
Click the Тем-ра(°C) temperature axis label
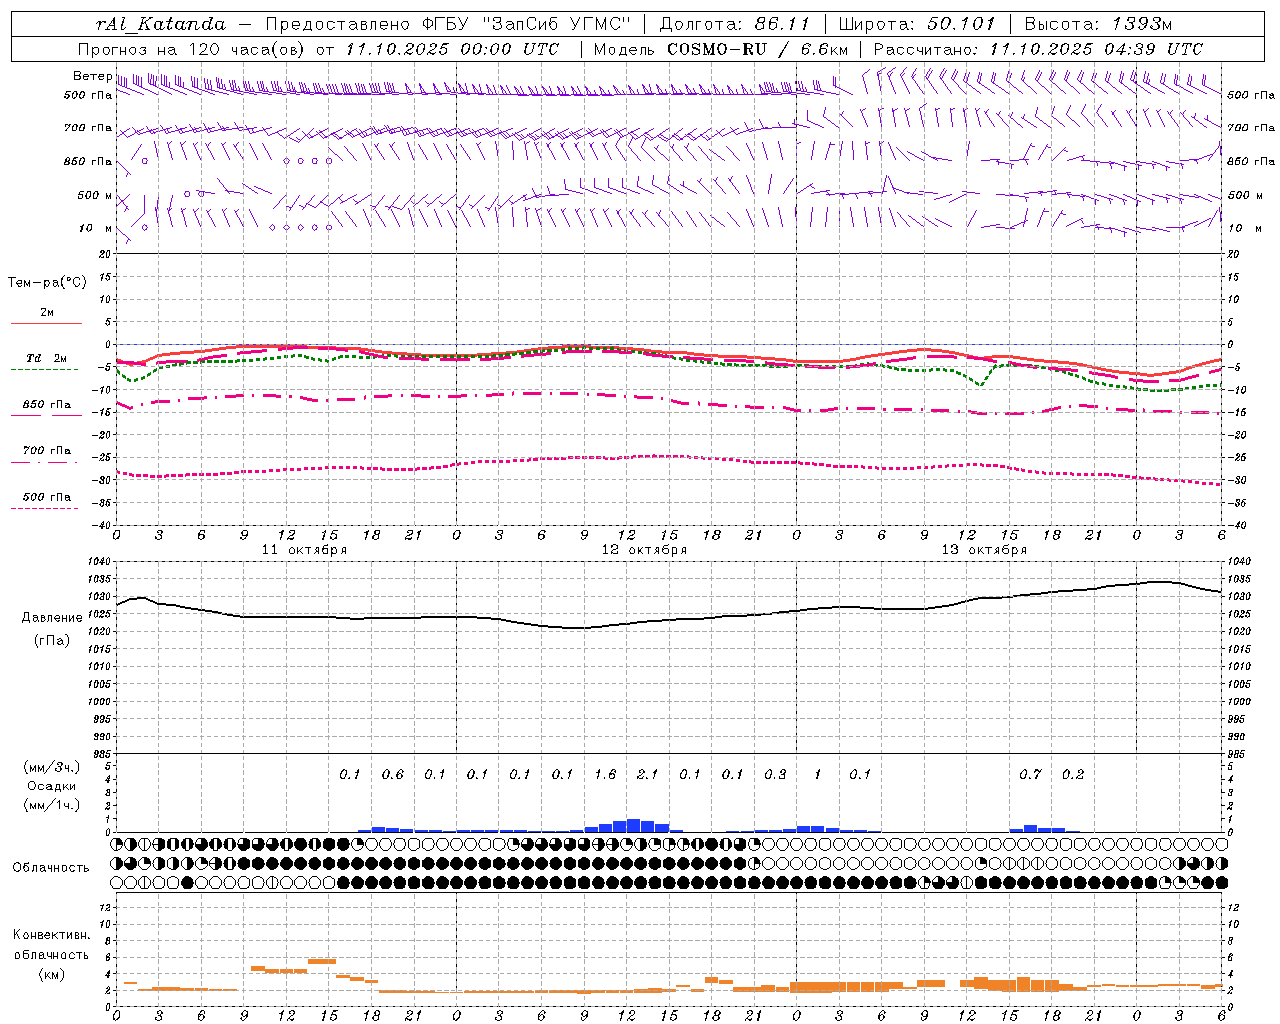[47, 283]
